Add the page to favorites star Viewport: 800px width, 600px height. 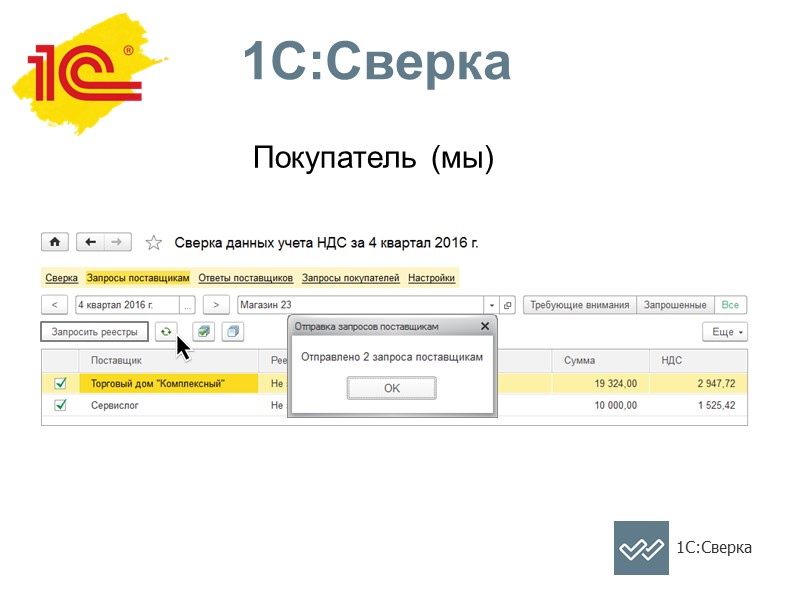coord(153,242)
